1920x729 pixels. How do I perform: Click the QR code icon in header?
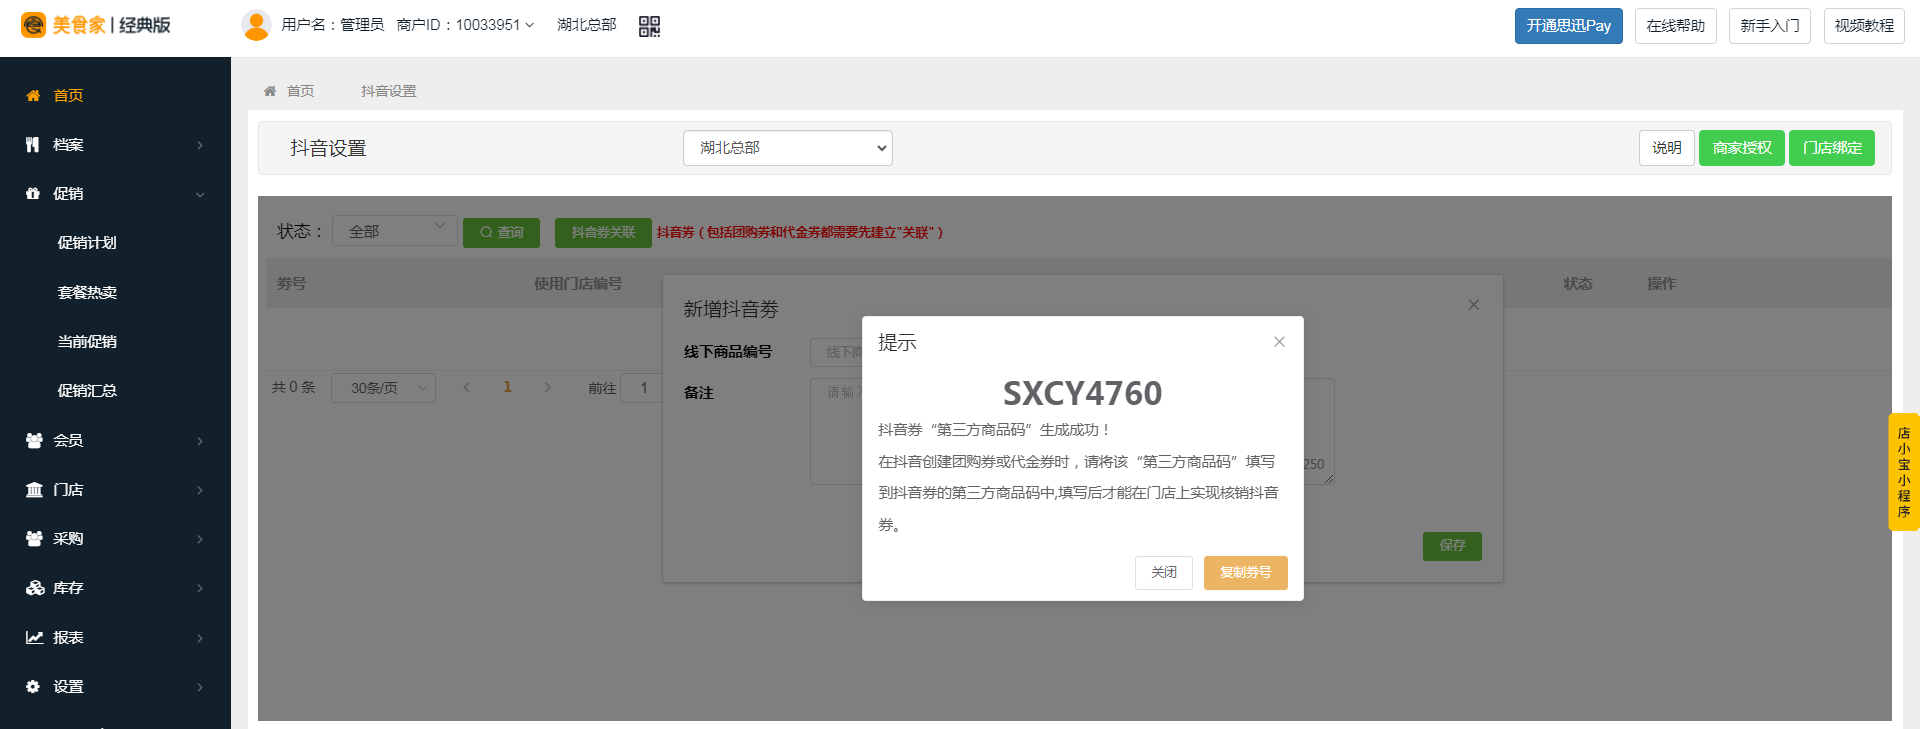(x=649, y=26)
